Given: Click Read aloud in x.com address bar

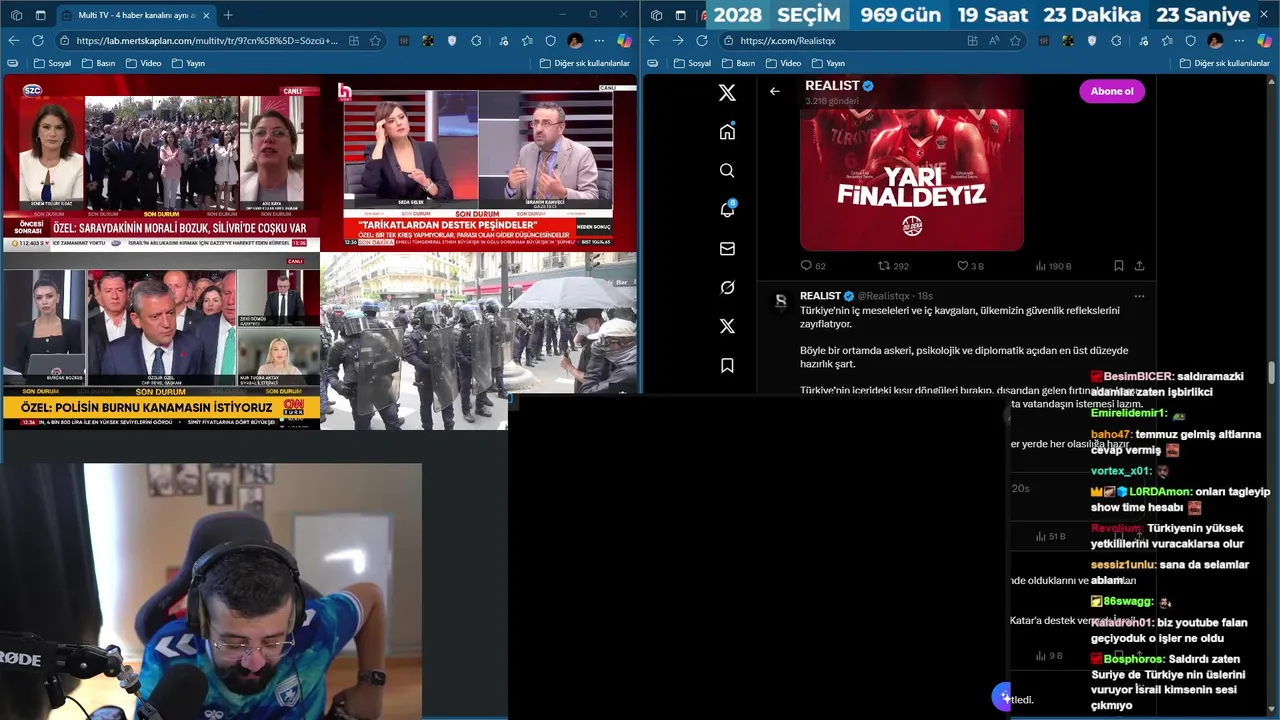Looking at the screenshot, I should (994, 41).
